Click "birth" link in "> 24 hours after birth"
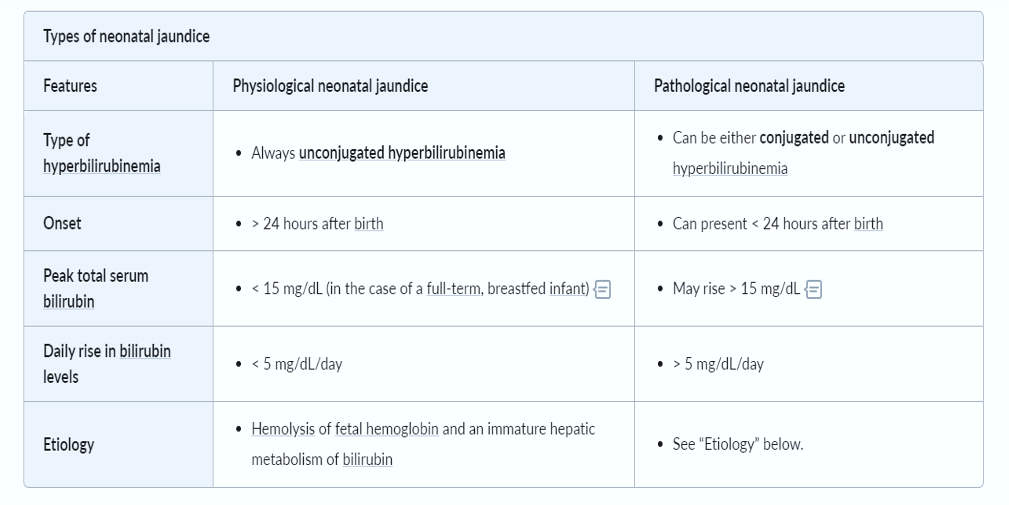The width and height of the screenshot is (1009, 505). click(x=368, y=224)
